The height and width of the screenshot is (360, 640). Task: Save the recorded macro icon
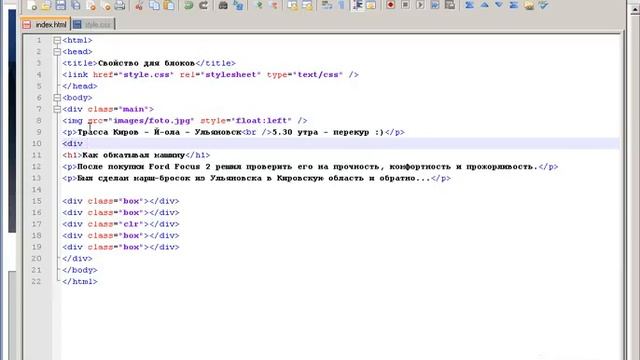pyautogui.click(x=449, y=5)
